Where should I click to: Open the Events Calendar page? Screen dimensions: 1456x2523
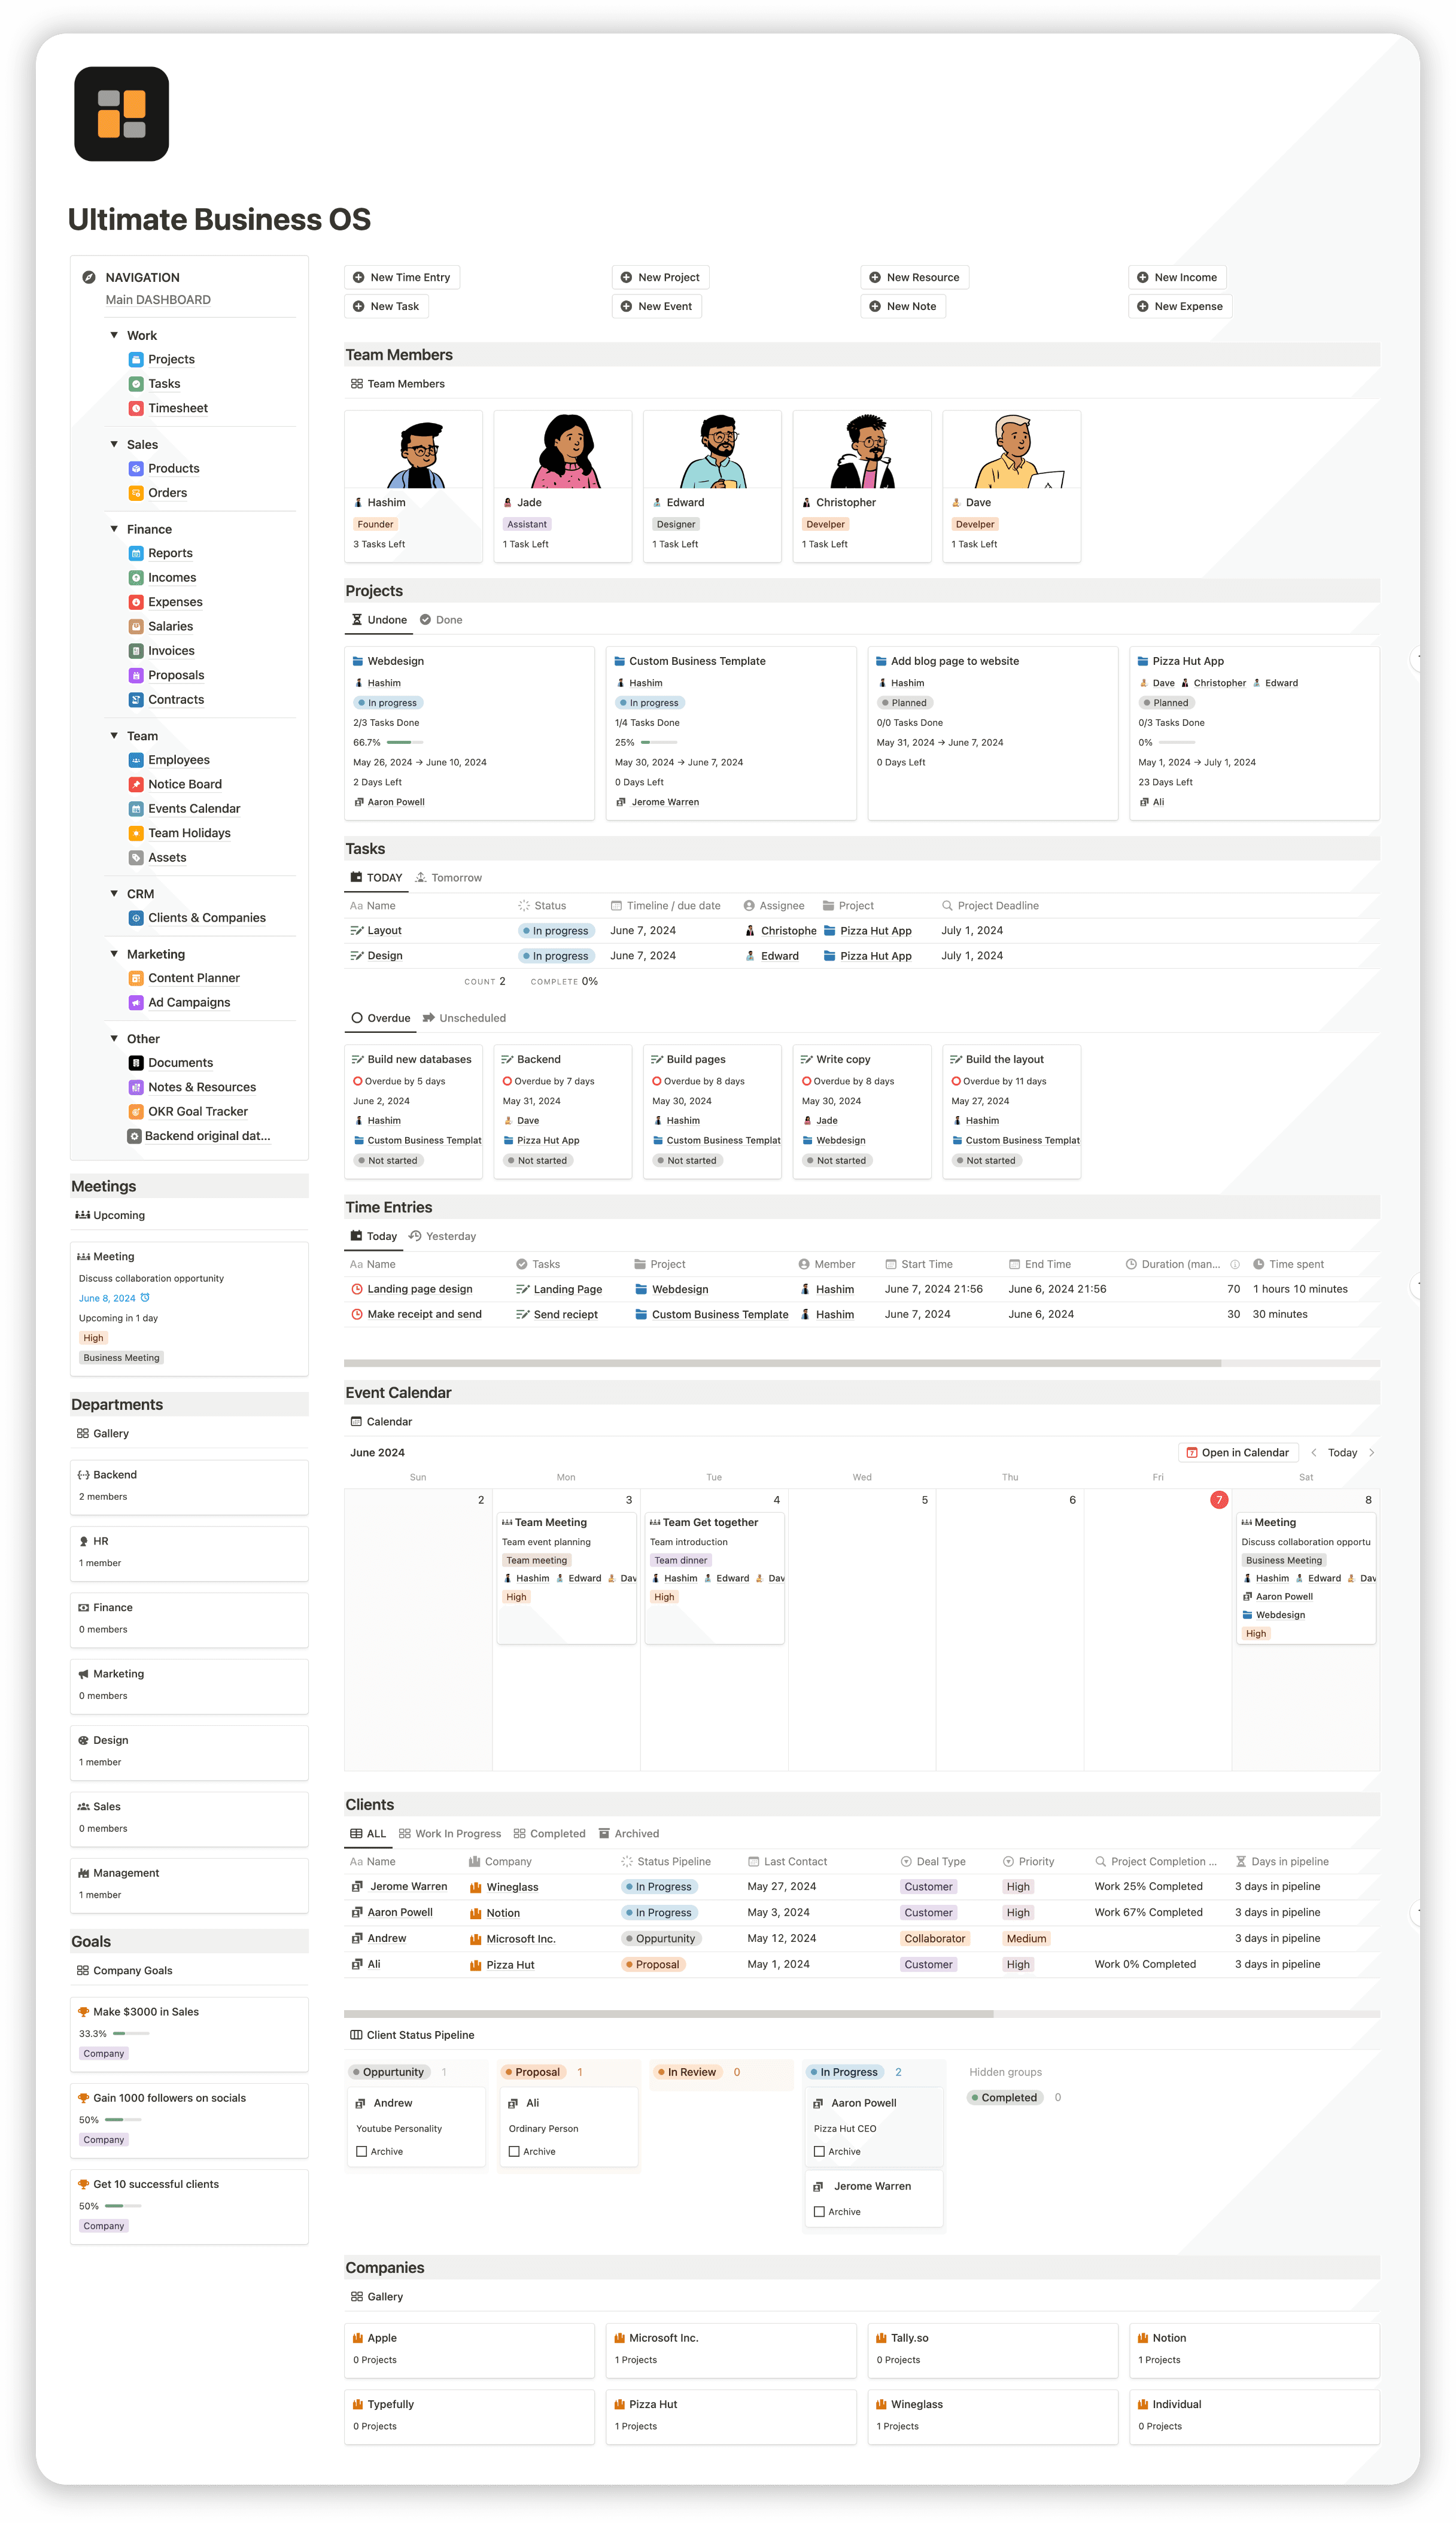193,808
